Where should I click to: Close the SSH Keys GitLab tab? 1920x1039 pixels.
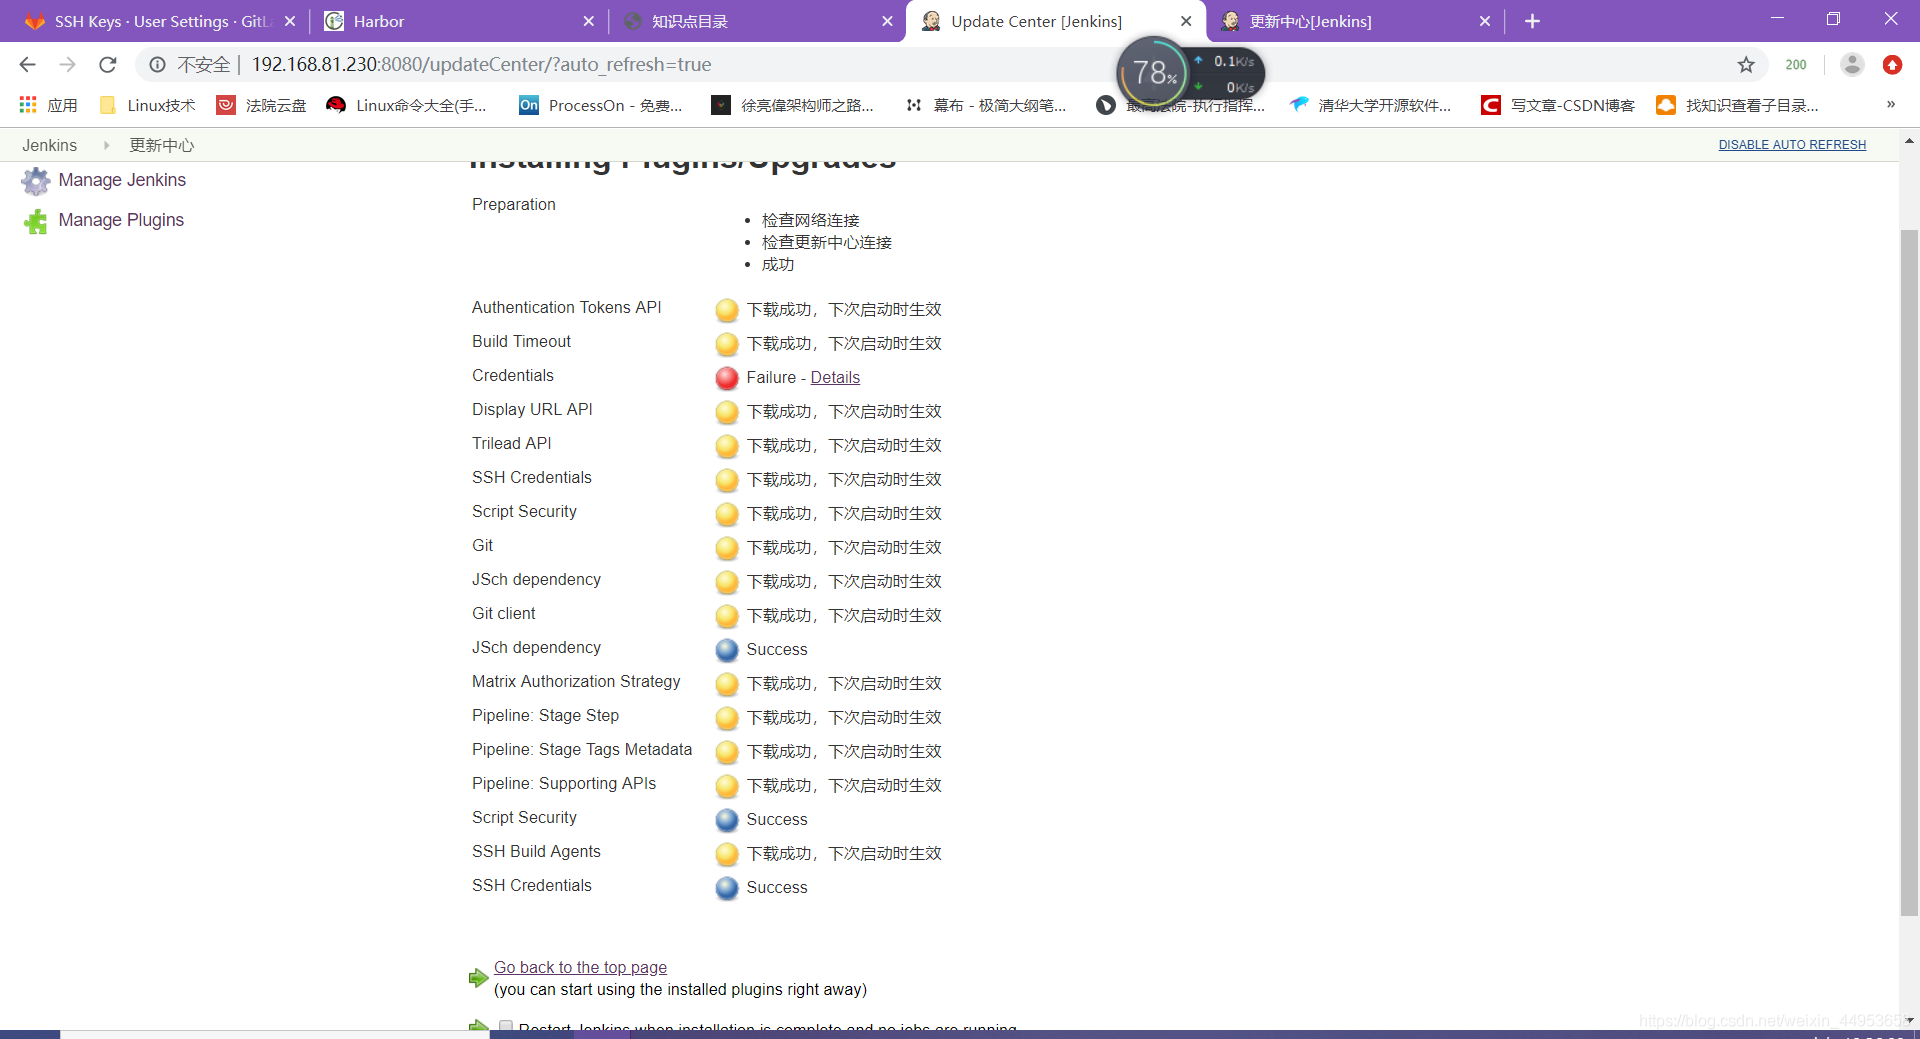(289, 21)
